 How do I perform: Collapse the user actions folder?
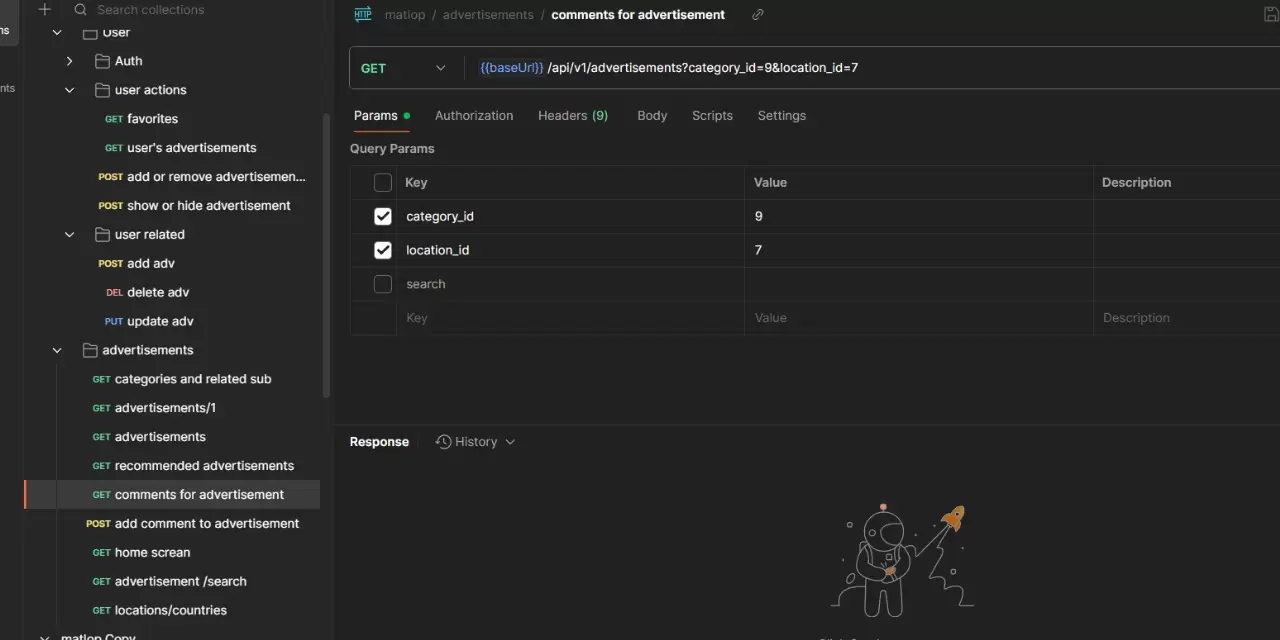pyautogui.click(x=69, y=90)
